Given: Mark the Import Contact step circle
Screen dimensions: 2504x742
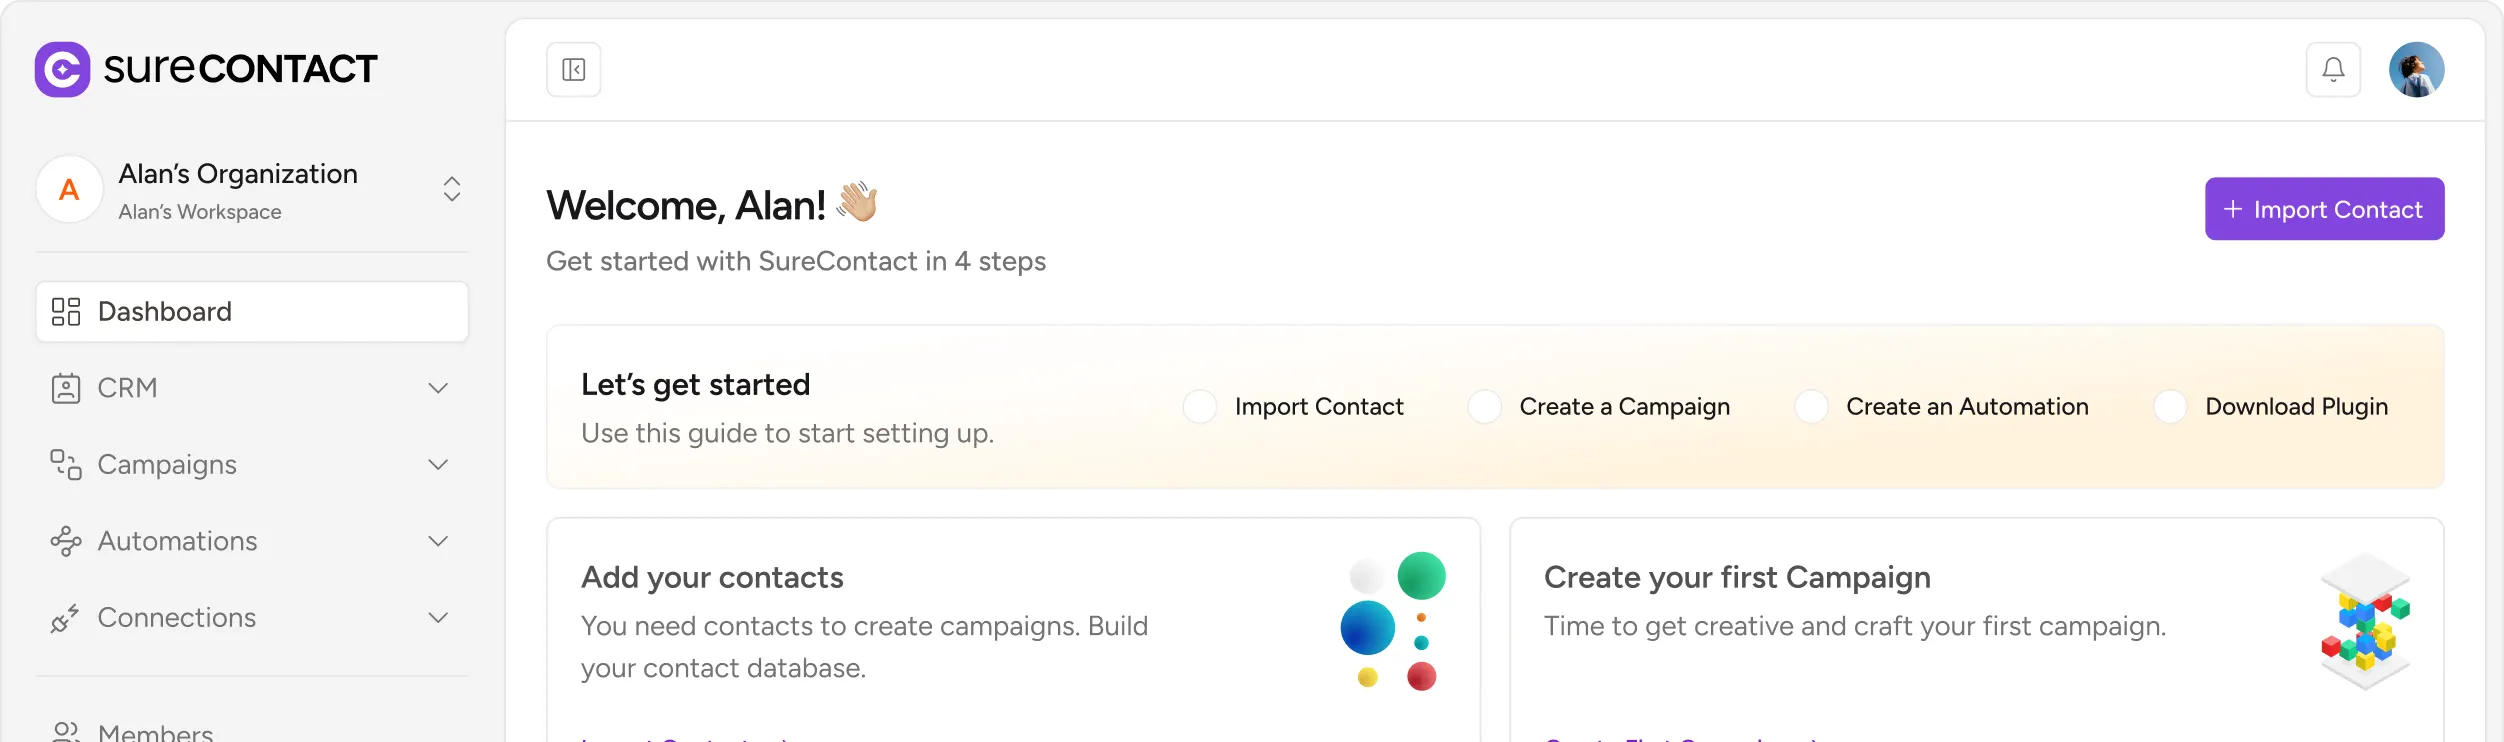Looking at the screenshot, I should (x=1200, y=407).
